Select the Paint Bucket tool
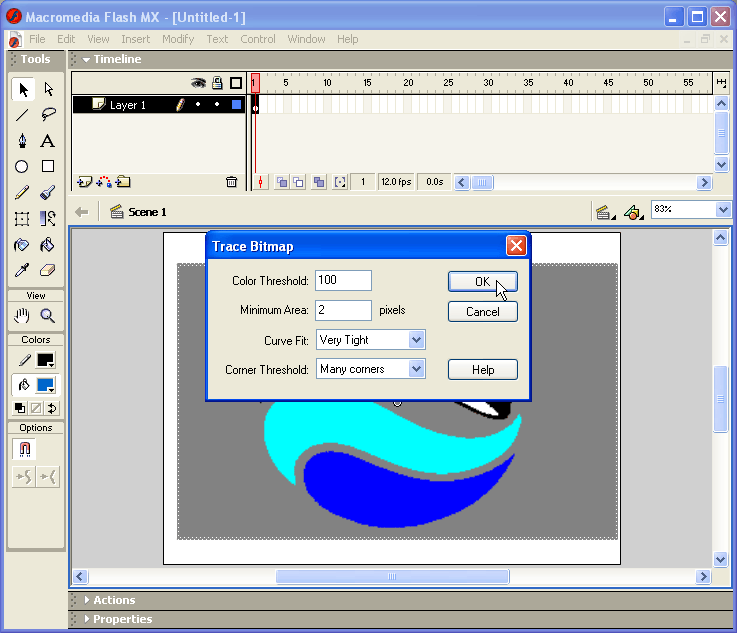737x633 pixels. click(x=47, y=245)
